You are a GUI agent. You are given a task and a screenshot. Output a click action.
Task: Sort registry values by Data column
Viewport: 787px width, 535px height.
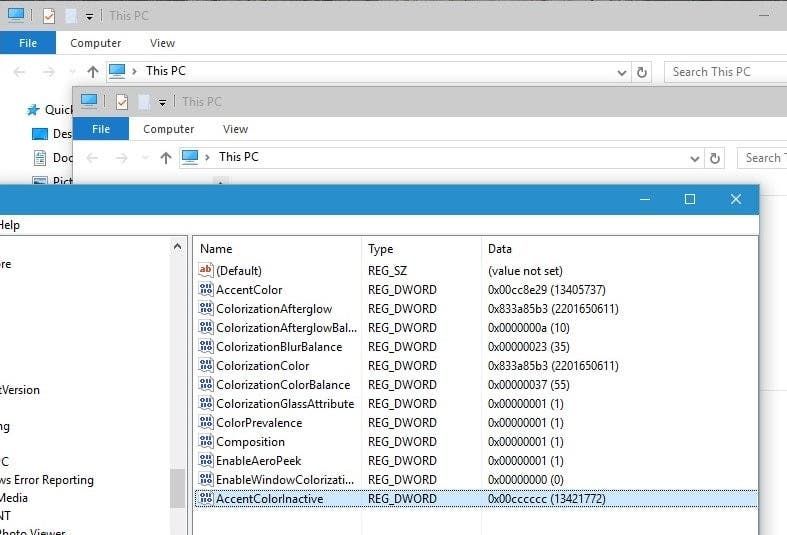619,248
